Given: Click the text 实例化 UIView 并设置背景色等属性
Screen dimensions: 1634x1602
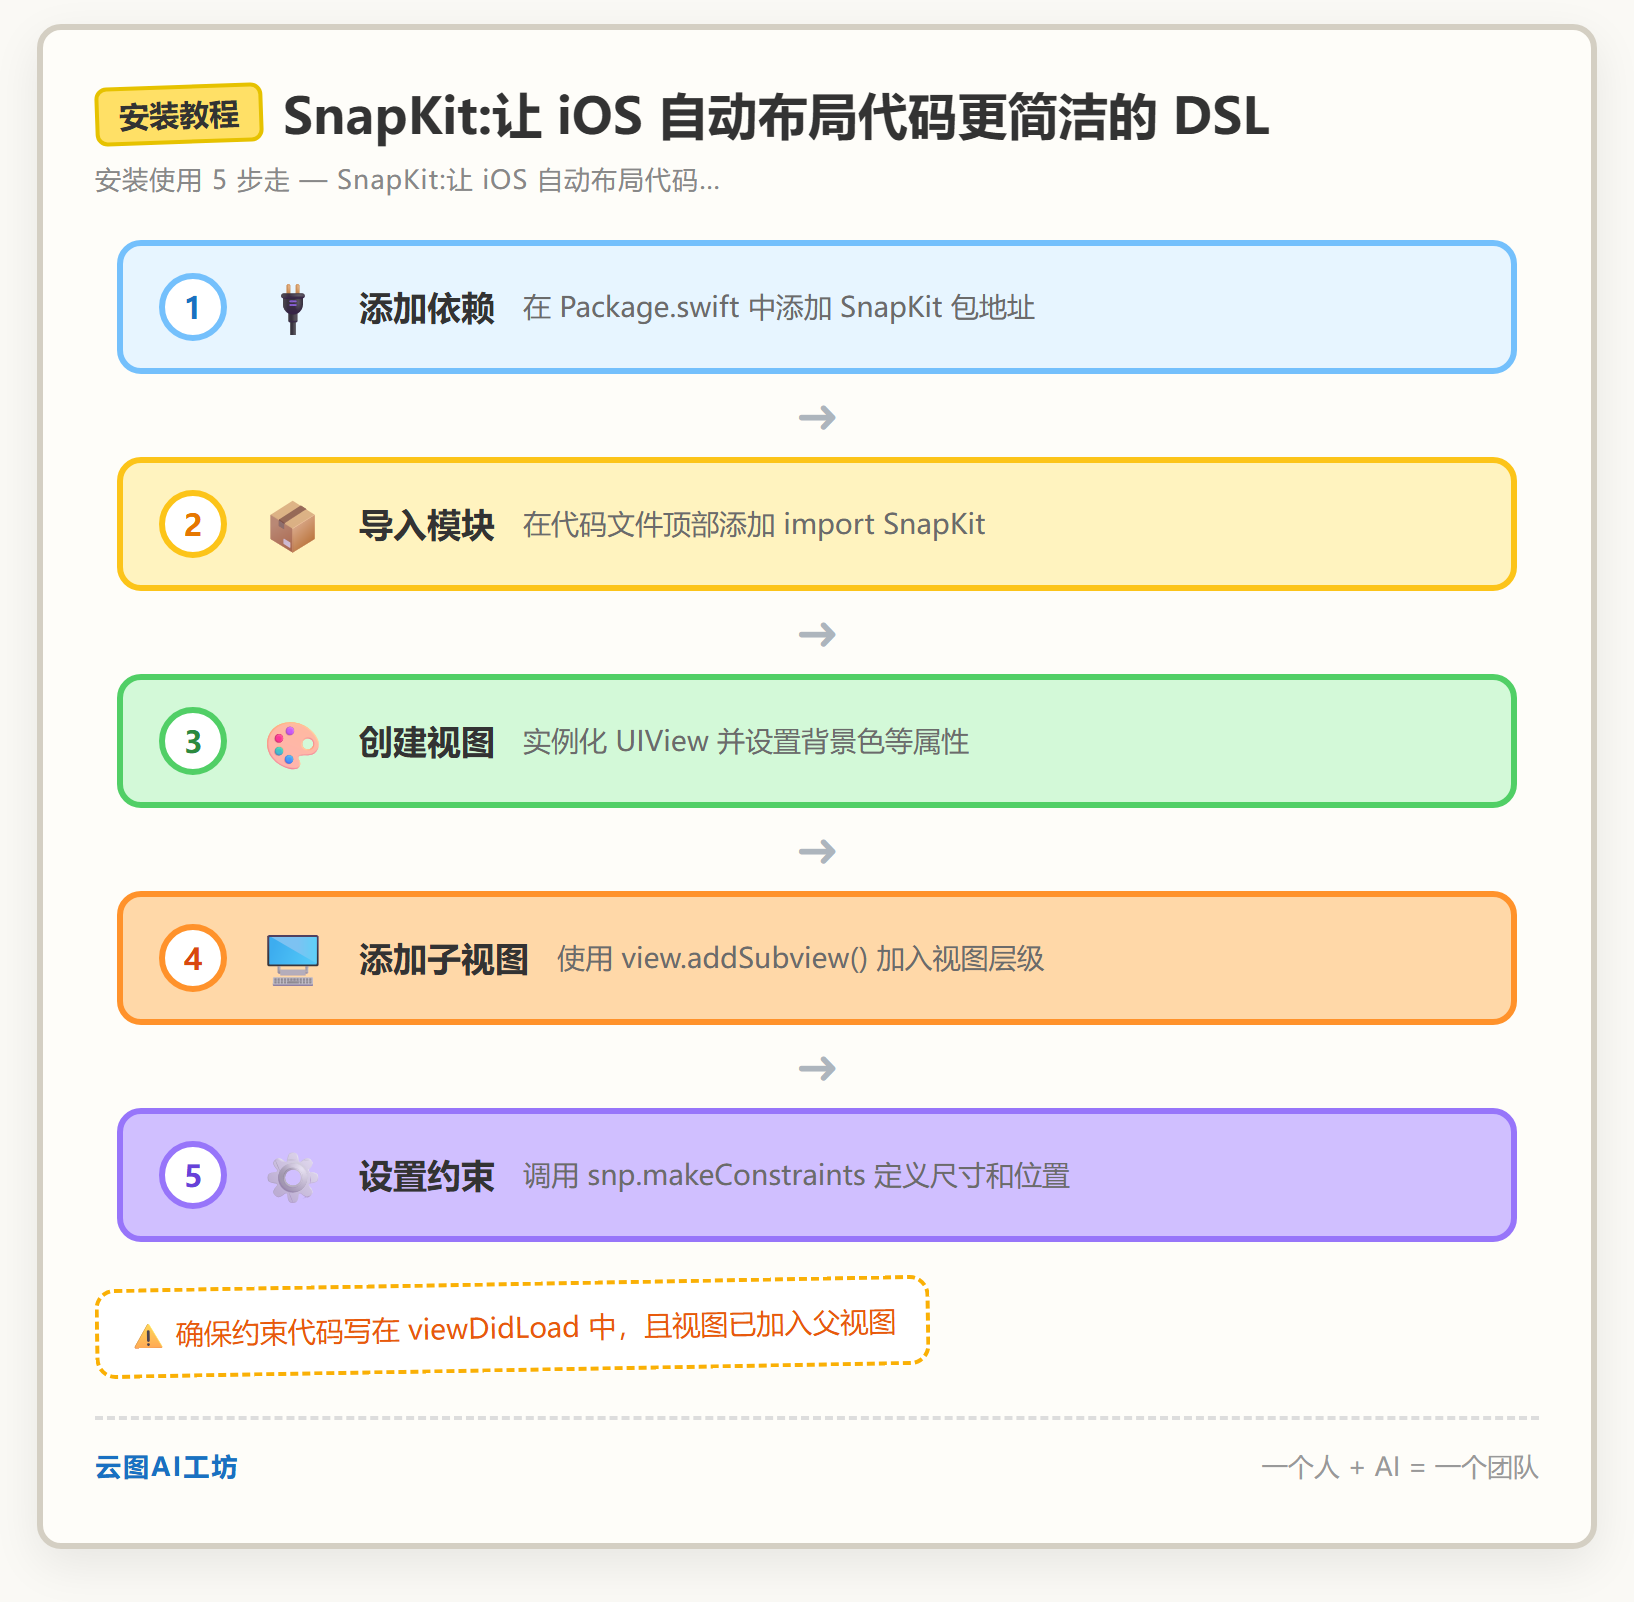Looking at the screenshot, I should 746,741.
